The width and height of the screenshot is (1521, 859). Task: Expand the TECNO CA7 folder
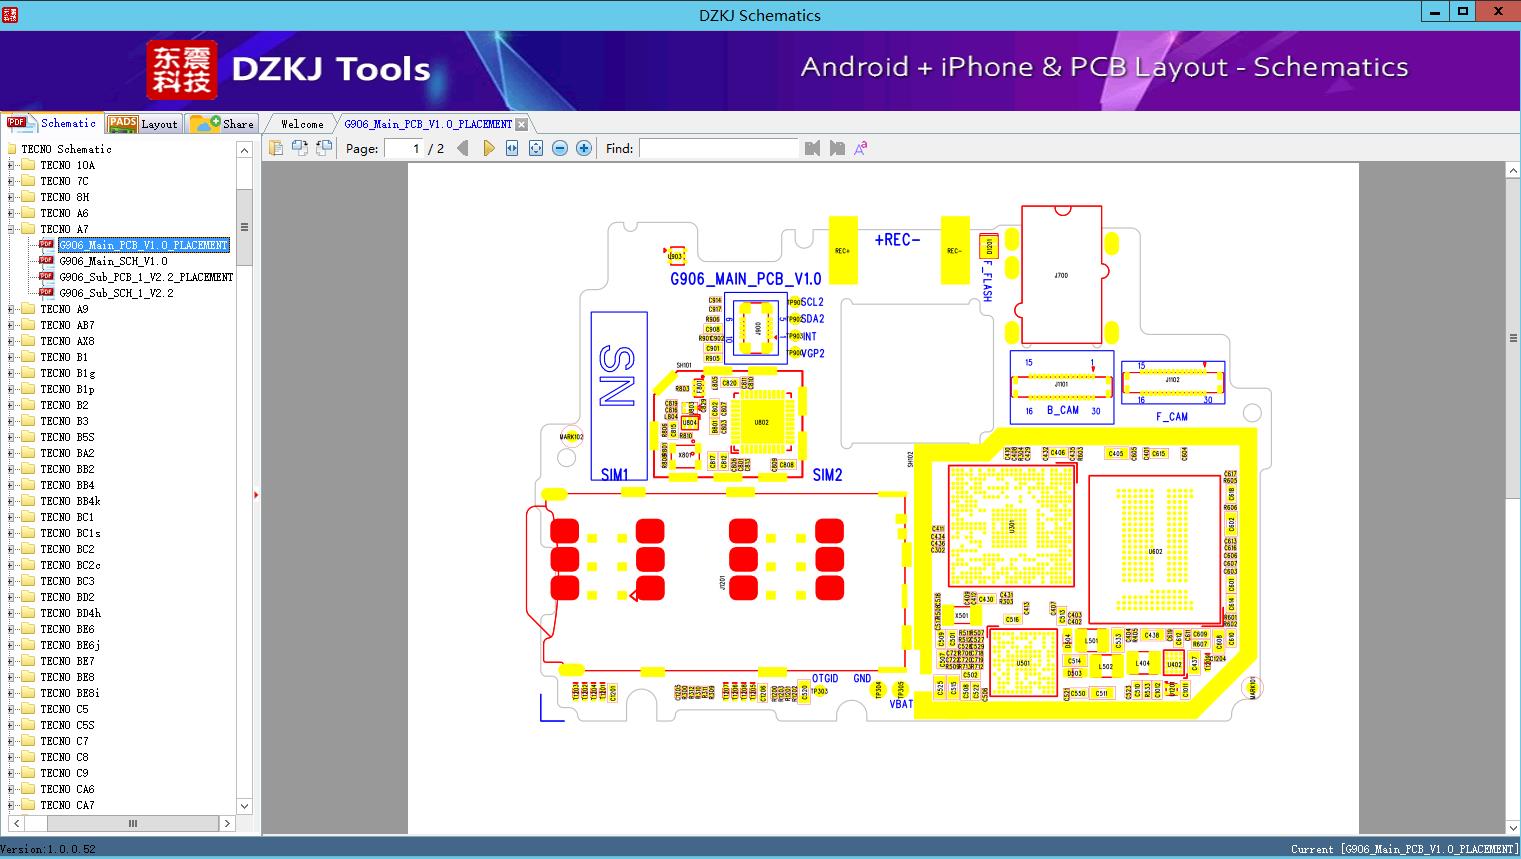click(11, 805)
